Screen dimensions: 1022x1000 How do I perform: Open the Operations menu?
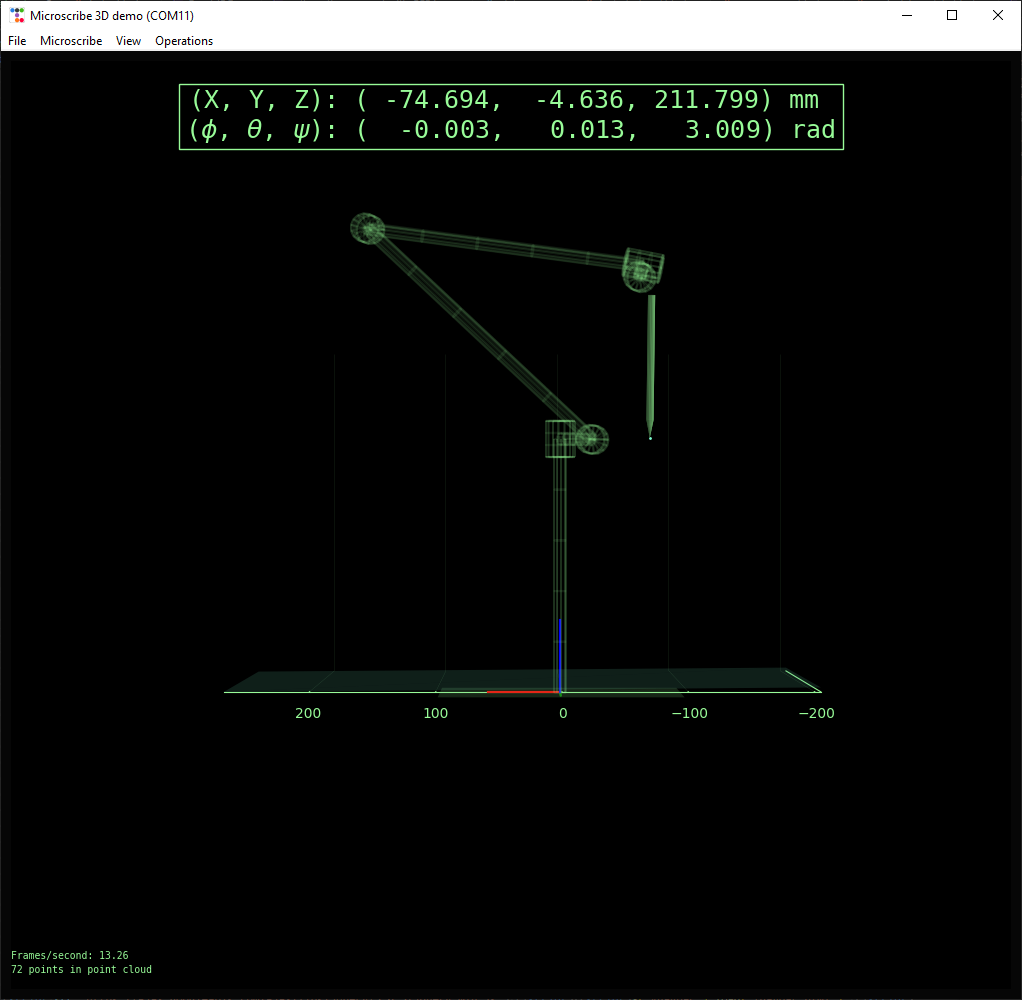(184, 40)
